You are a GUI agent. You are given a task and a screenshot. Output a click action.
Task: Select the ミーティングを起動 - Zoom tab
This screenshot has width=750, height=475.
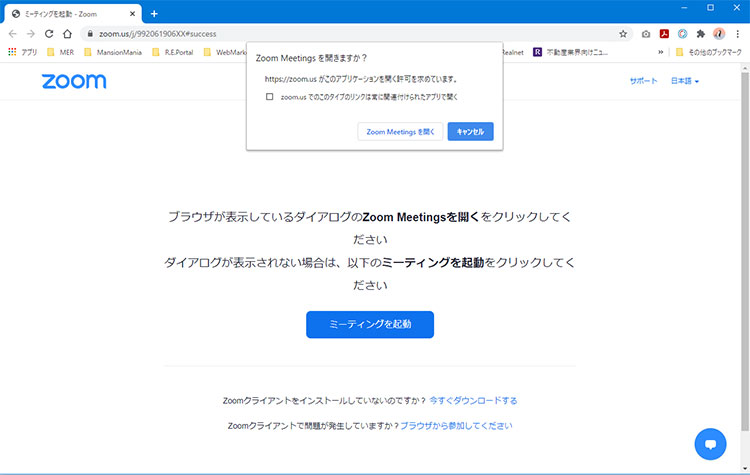[73, 14]
